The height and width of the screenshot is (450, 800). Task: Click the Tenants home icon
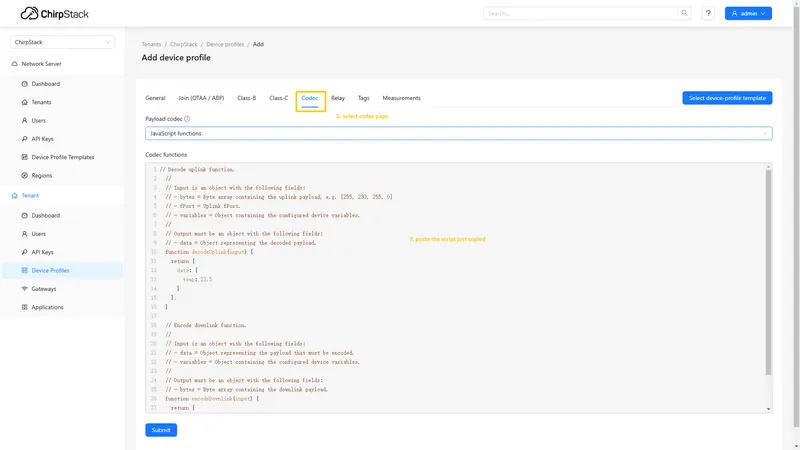(24, 102)
